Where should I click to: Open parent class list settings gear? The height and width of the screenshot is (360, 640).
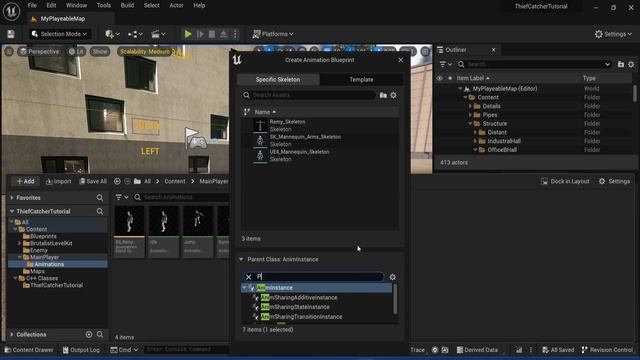[393, 277]
